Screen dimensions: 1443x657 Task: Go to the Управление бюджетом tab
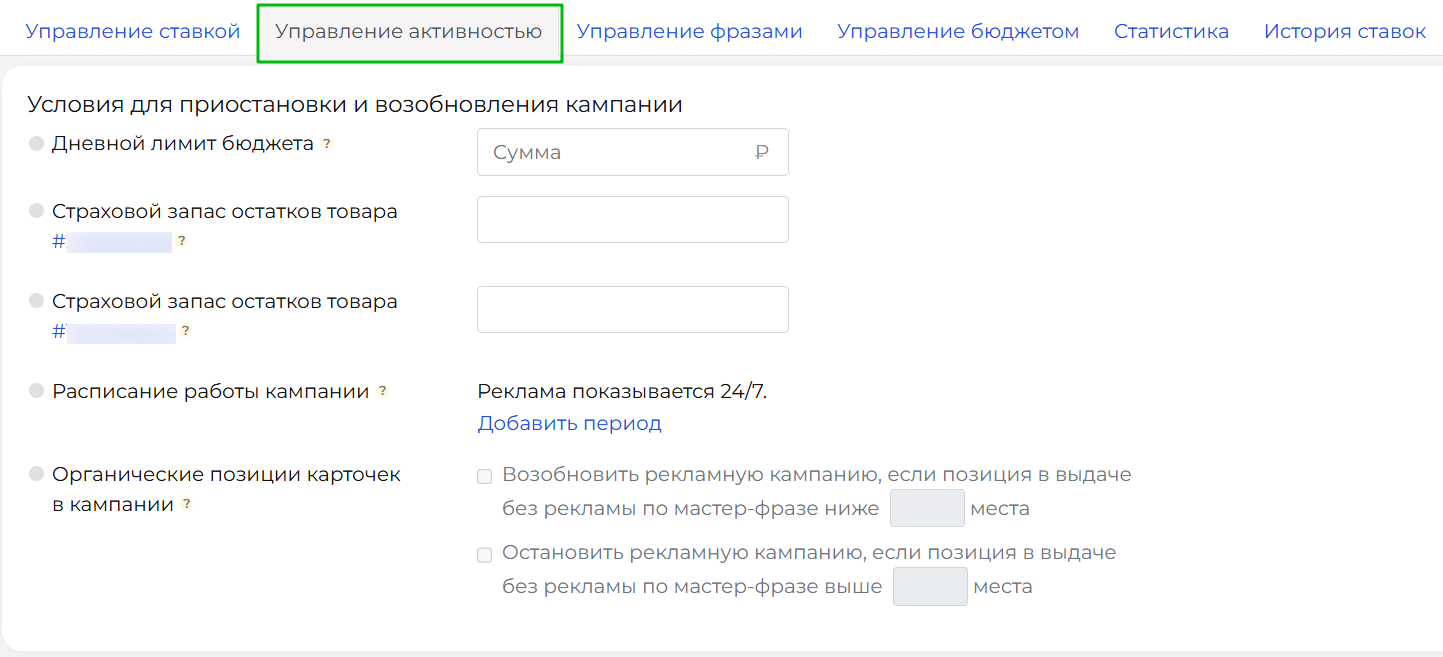coord(958,31)
